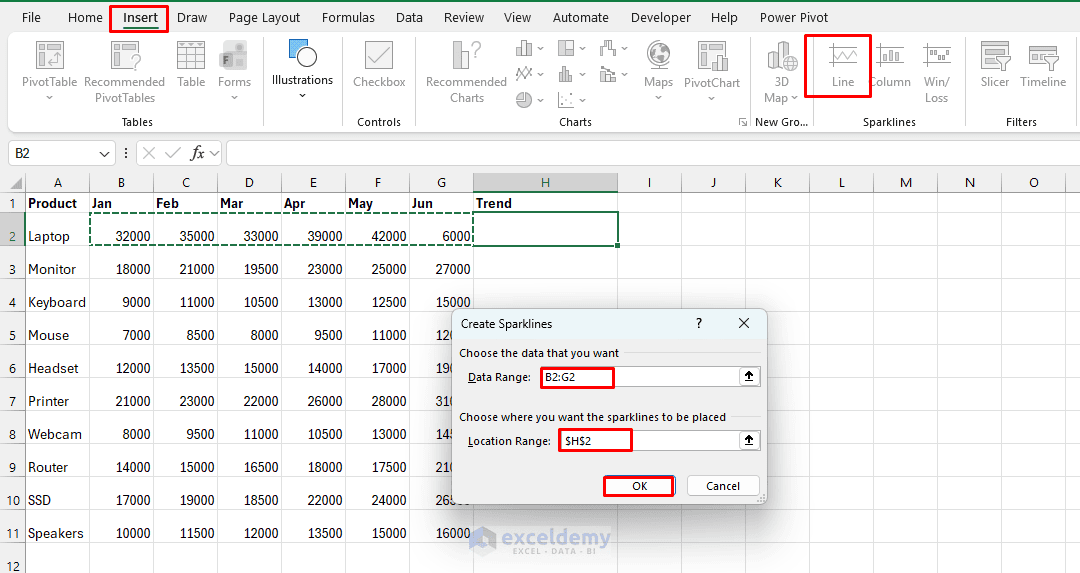Open the Maps dropdown
This screenshot has height=573, width=1080.
[658, 98]
